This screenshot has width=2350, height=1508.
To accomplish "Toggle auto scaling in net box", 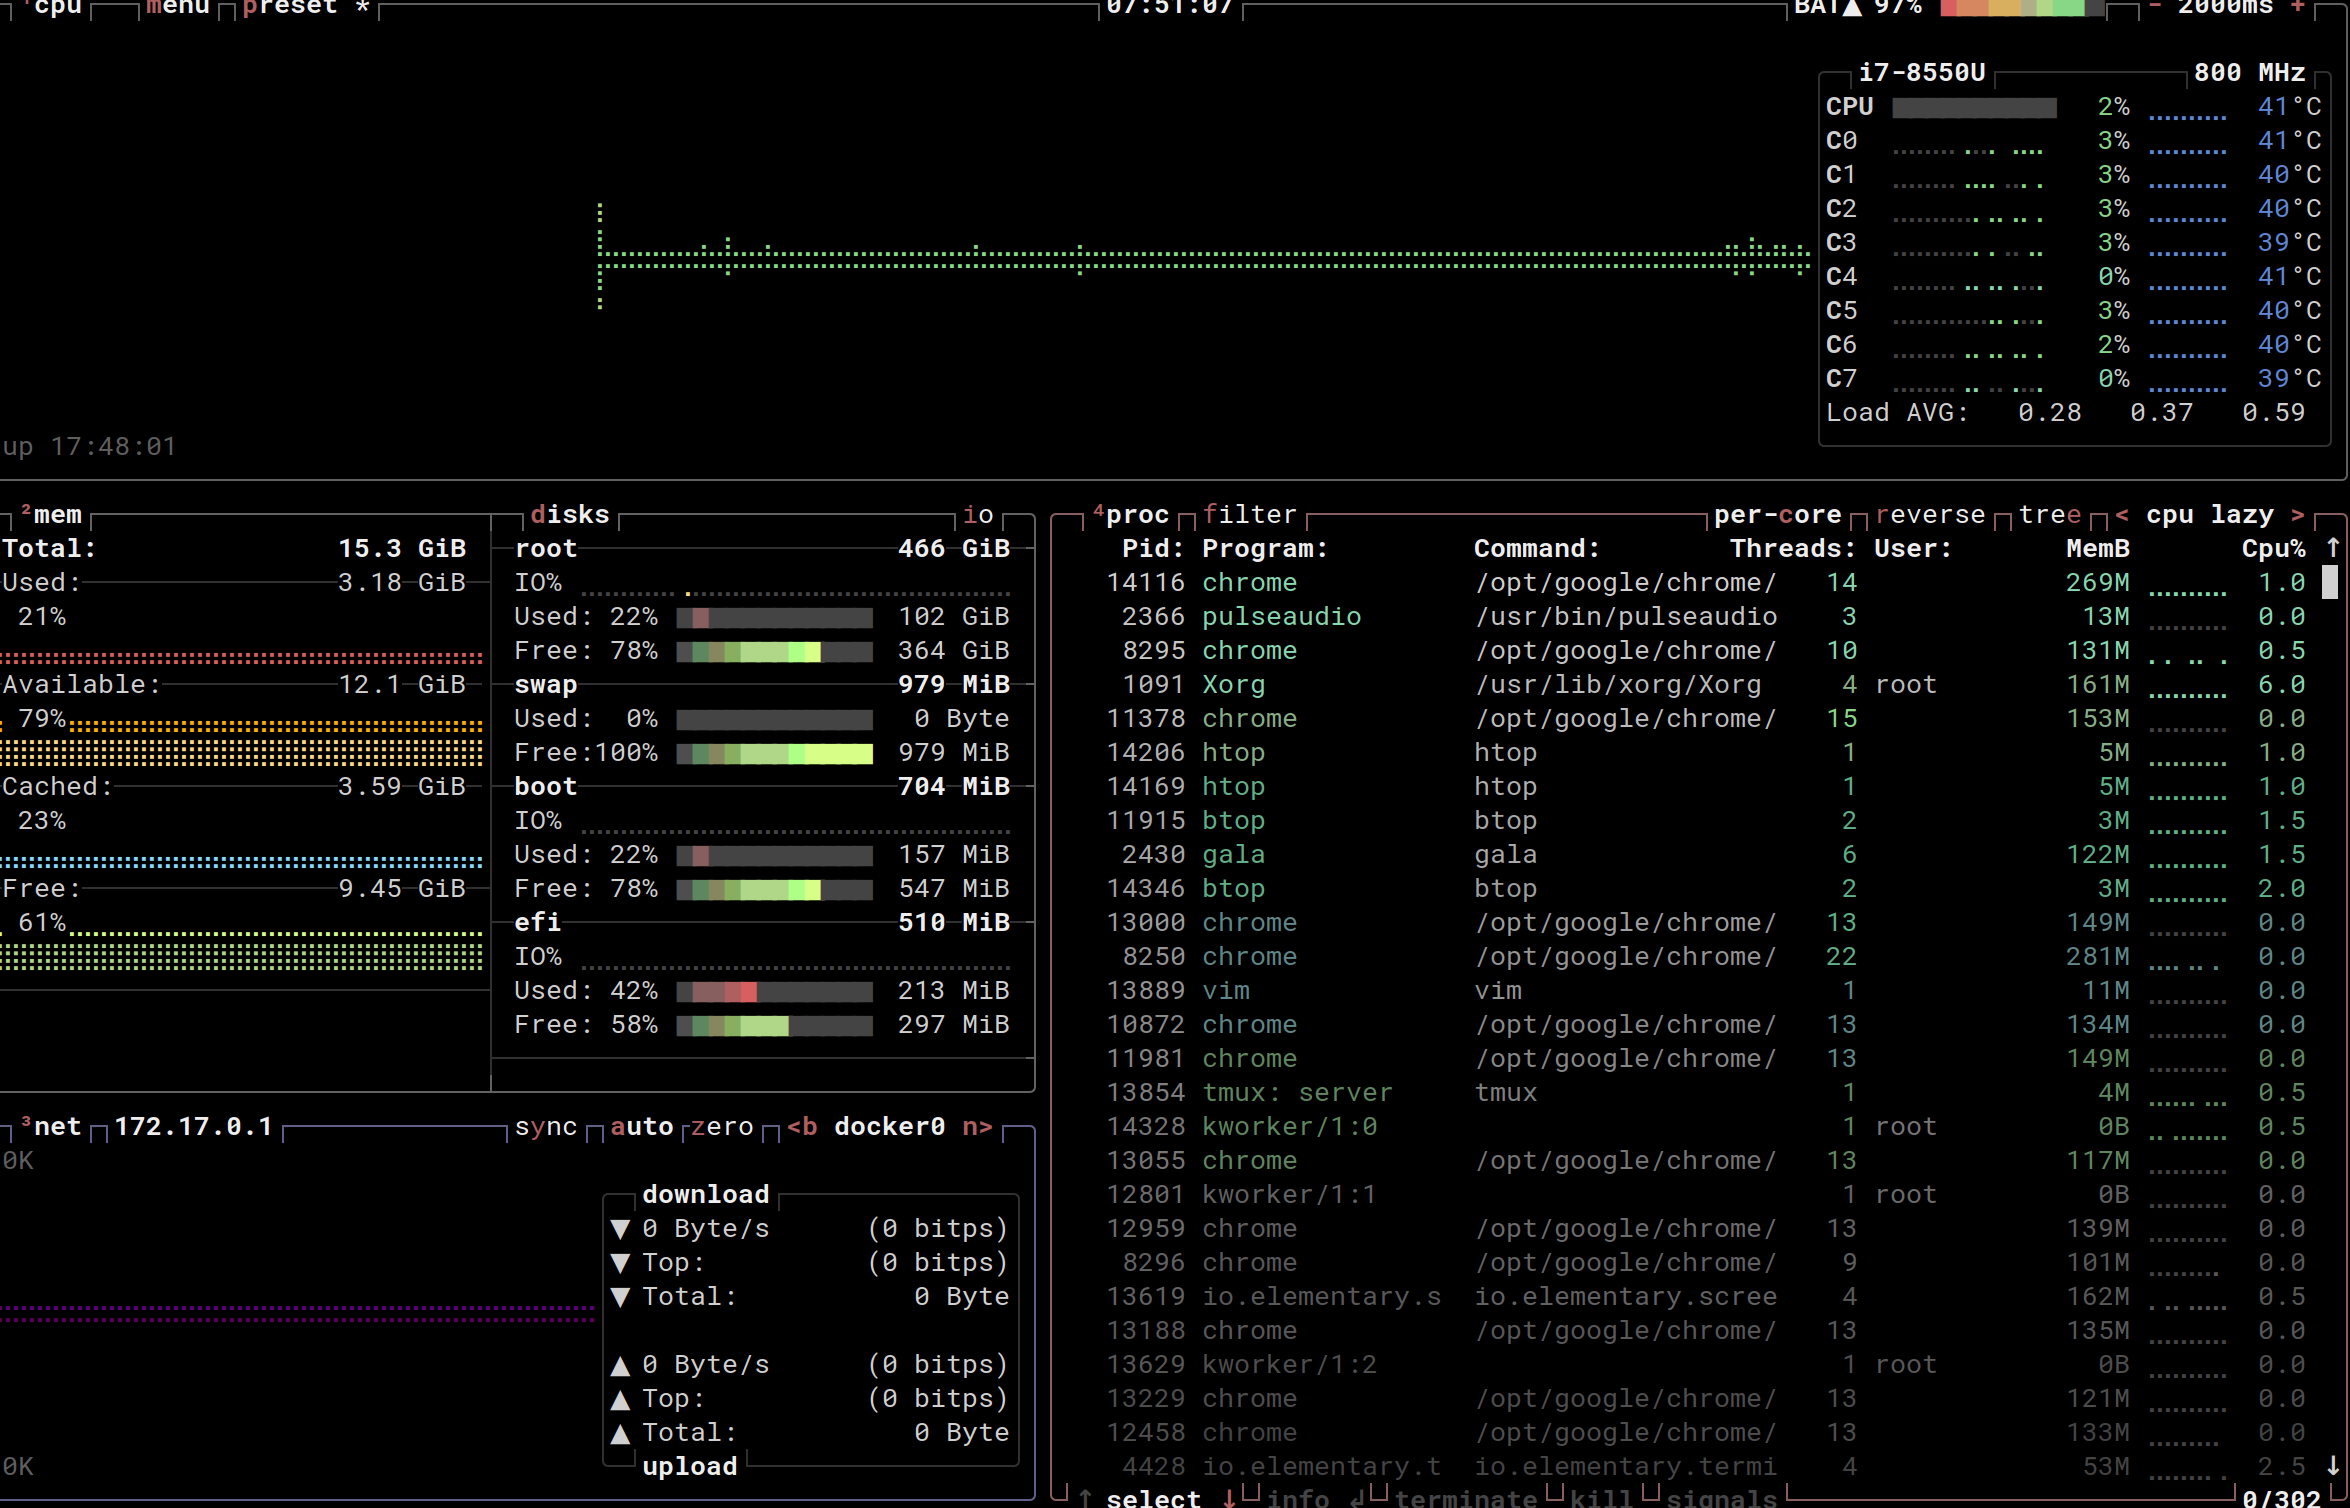I will (641, 1127).
